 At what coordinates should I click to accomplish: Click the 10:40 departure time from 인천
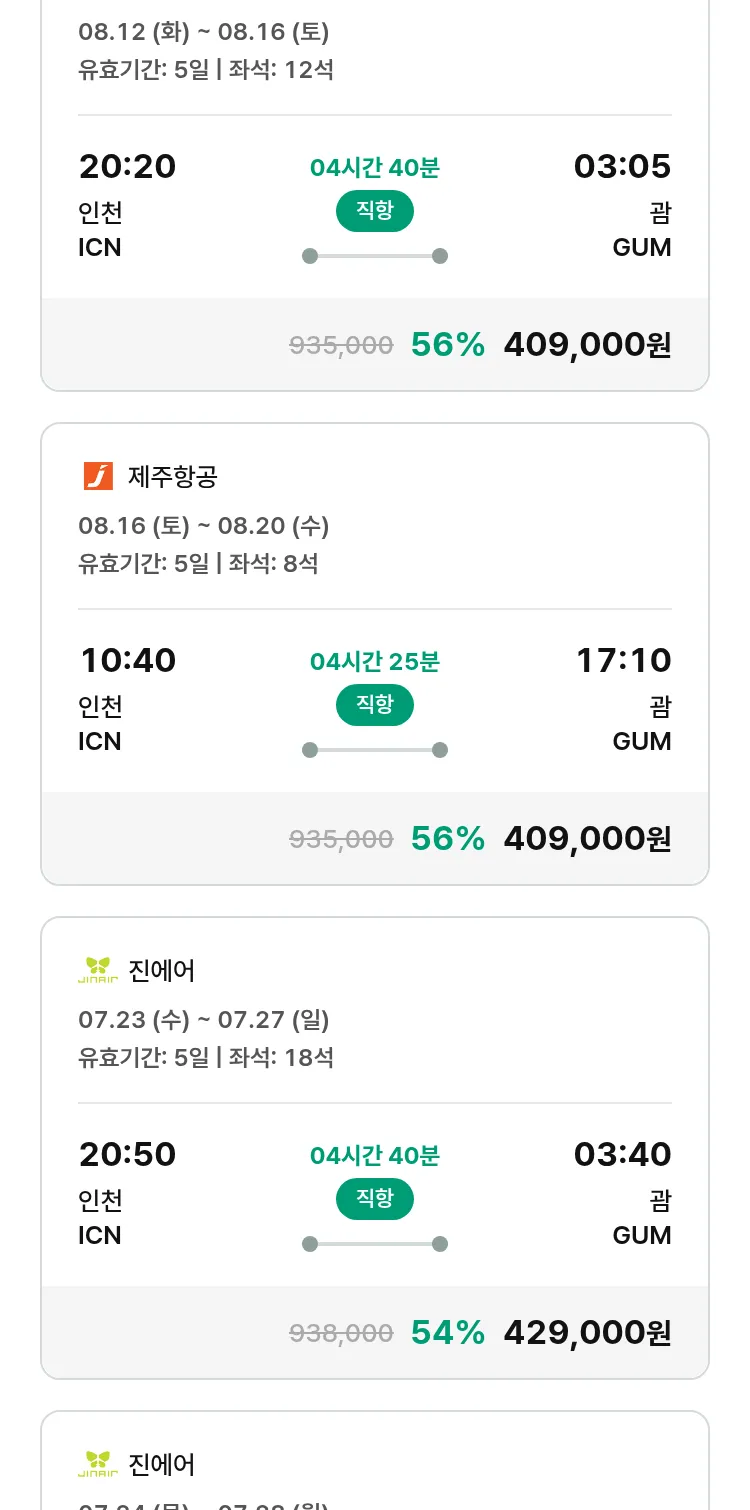[128, 660]
